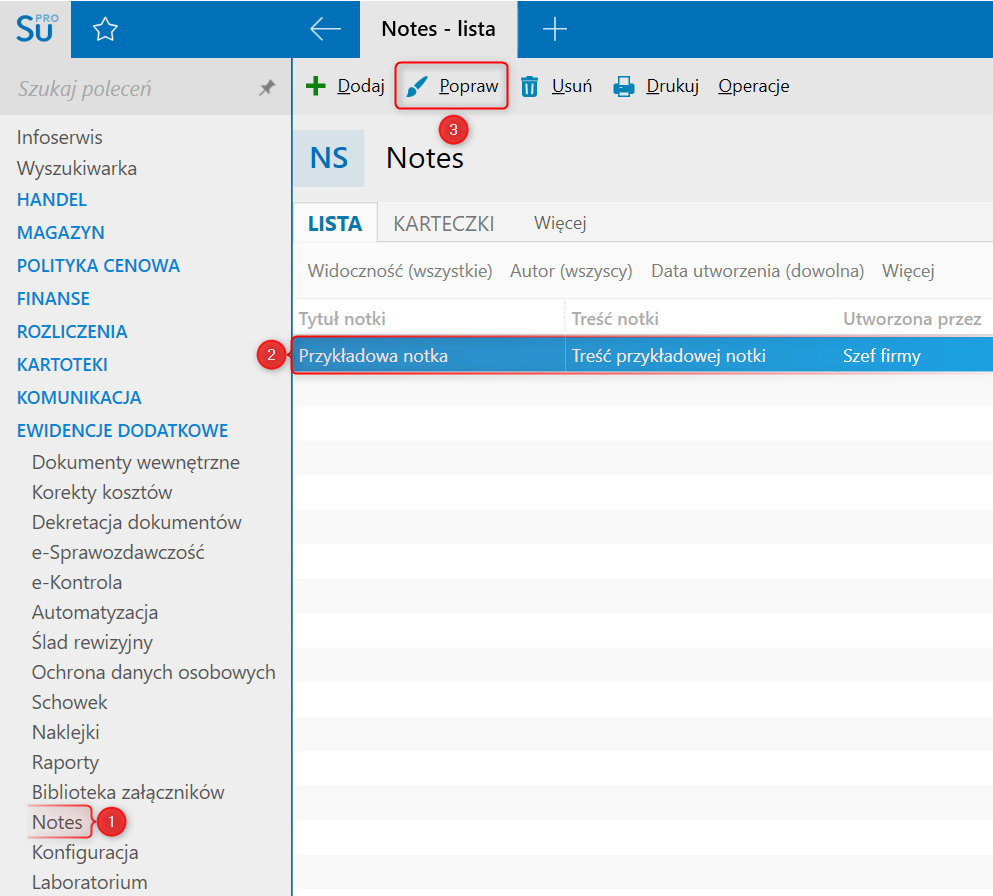This screenshot has height=896, width=993.
Task: Open a new tab with plus icon
Action: tap(554, 29)
